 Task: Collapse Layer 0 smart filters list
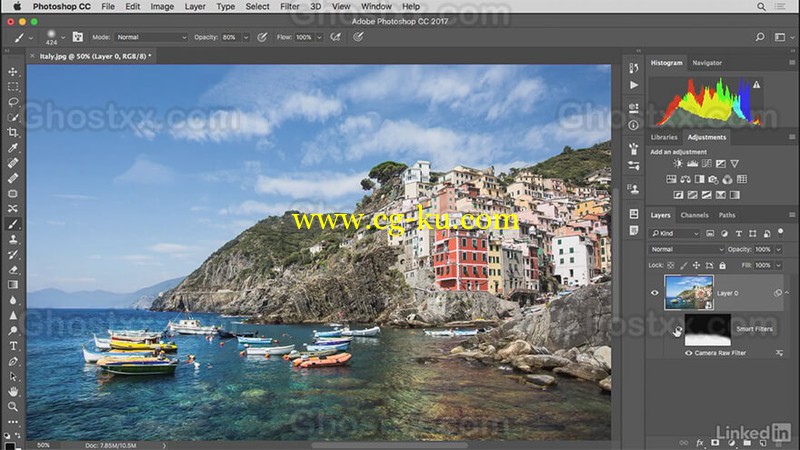click(x=787, y=293)
